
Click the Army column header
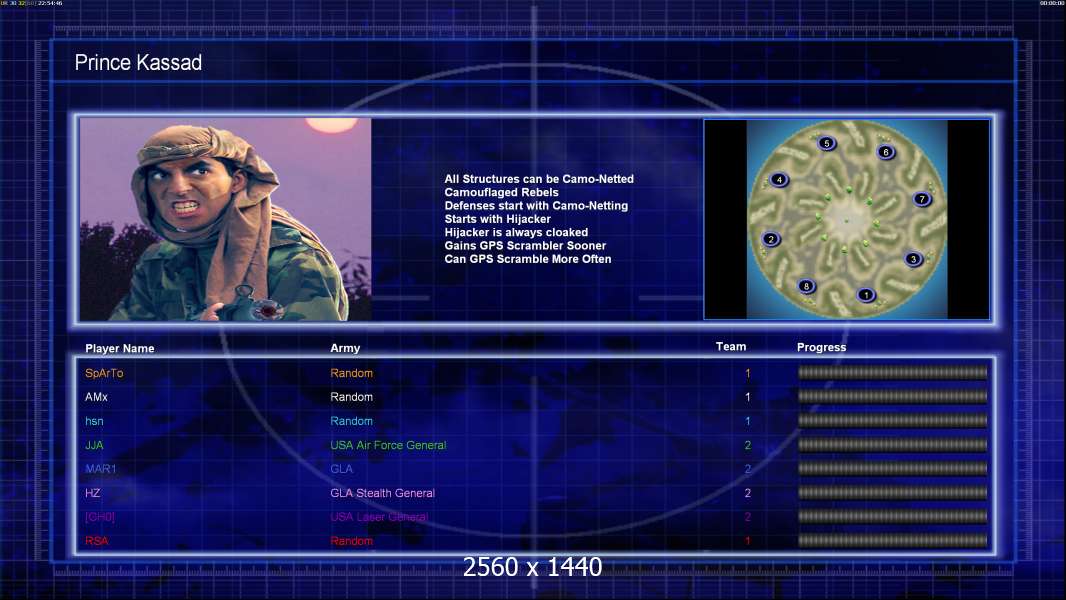coord(345,348)
